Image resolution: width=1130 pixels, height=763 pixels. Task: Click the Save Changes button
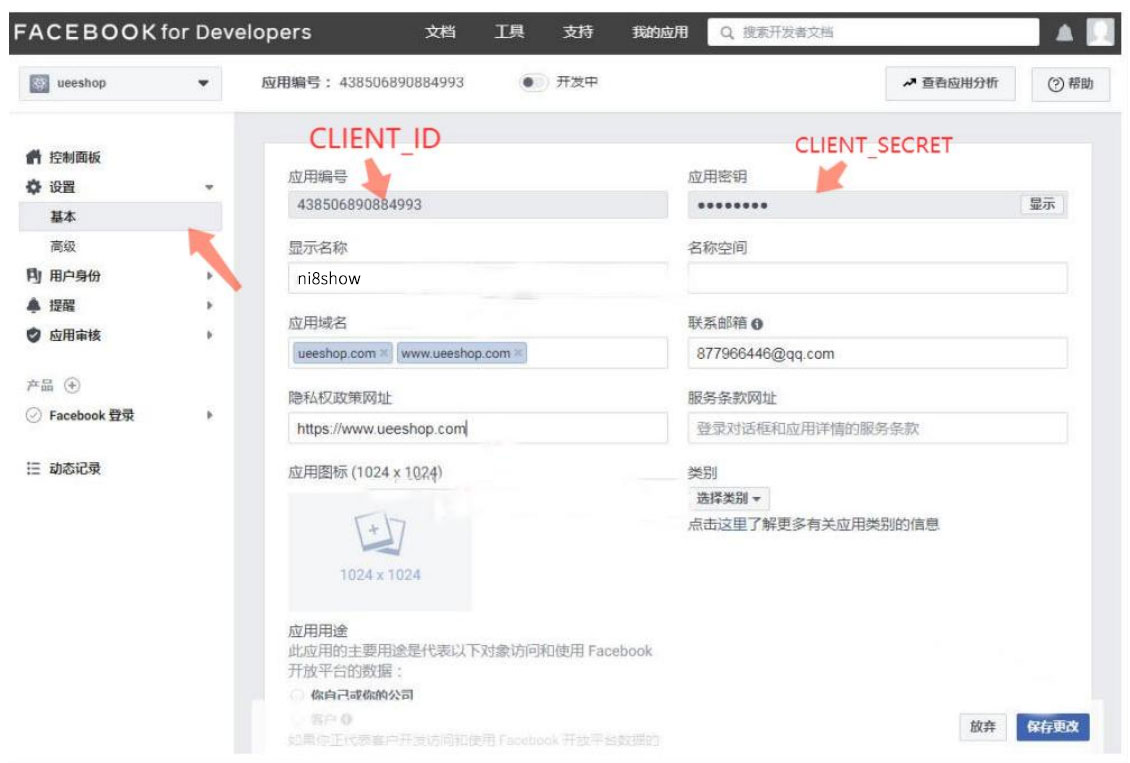tap(1052, 727)
